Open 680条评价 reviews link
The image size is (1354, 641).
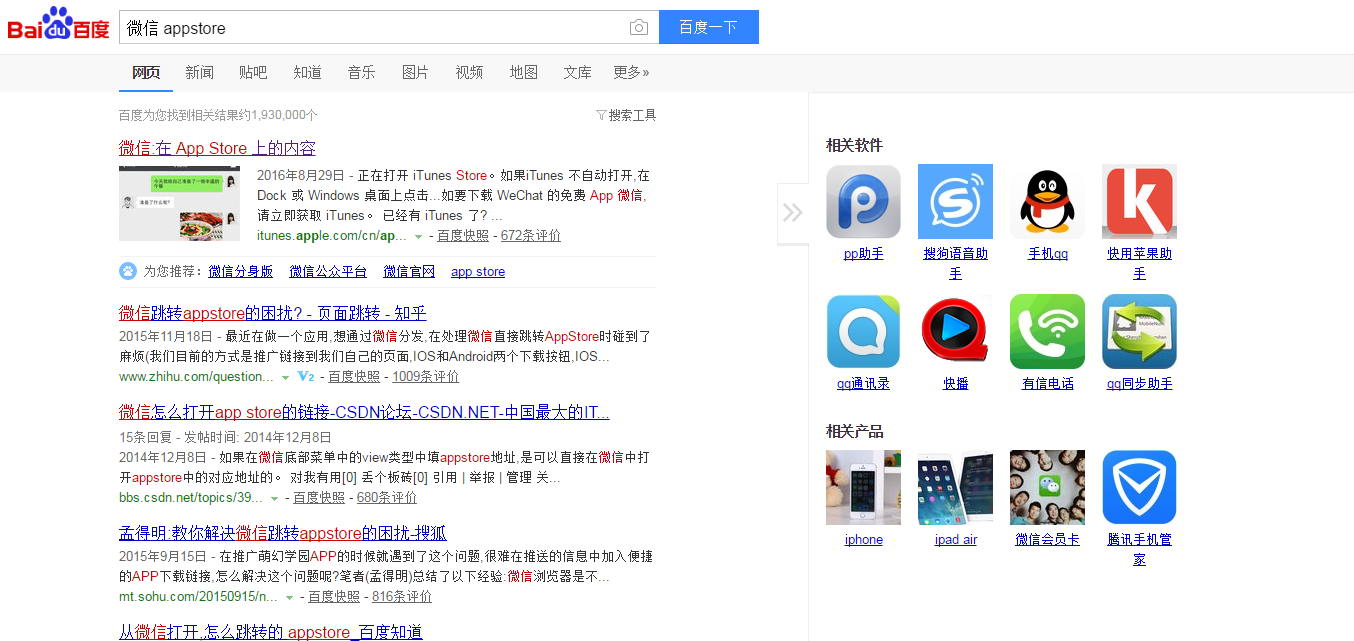point(387,497)
